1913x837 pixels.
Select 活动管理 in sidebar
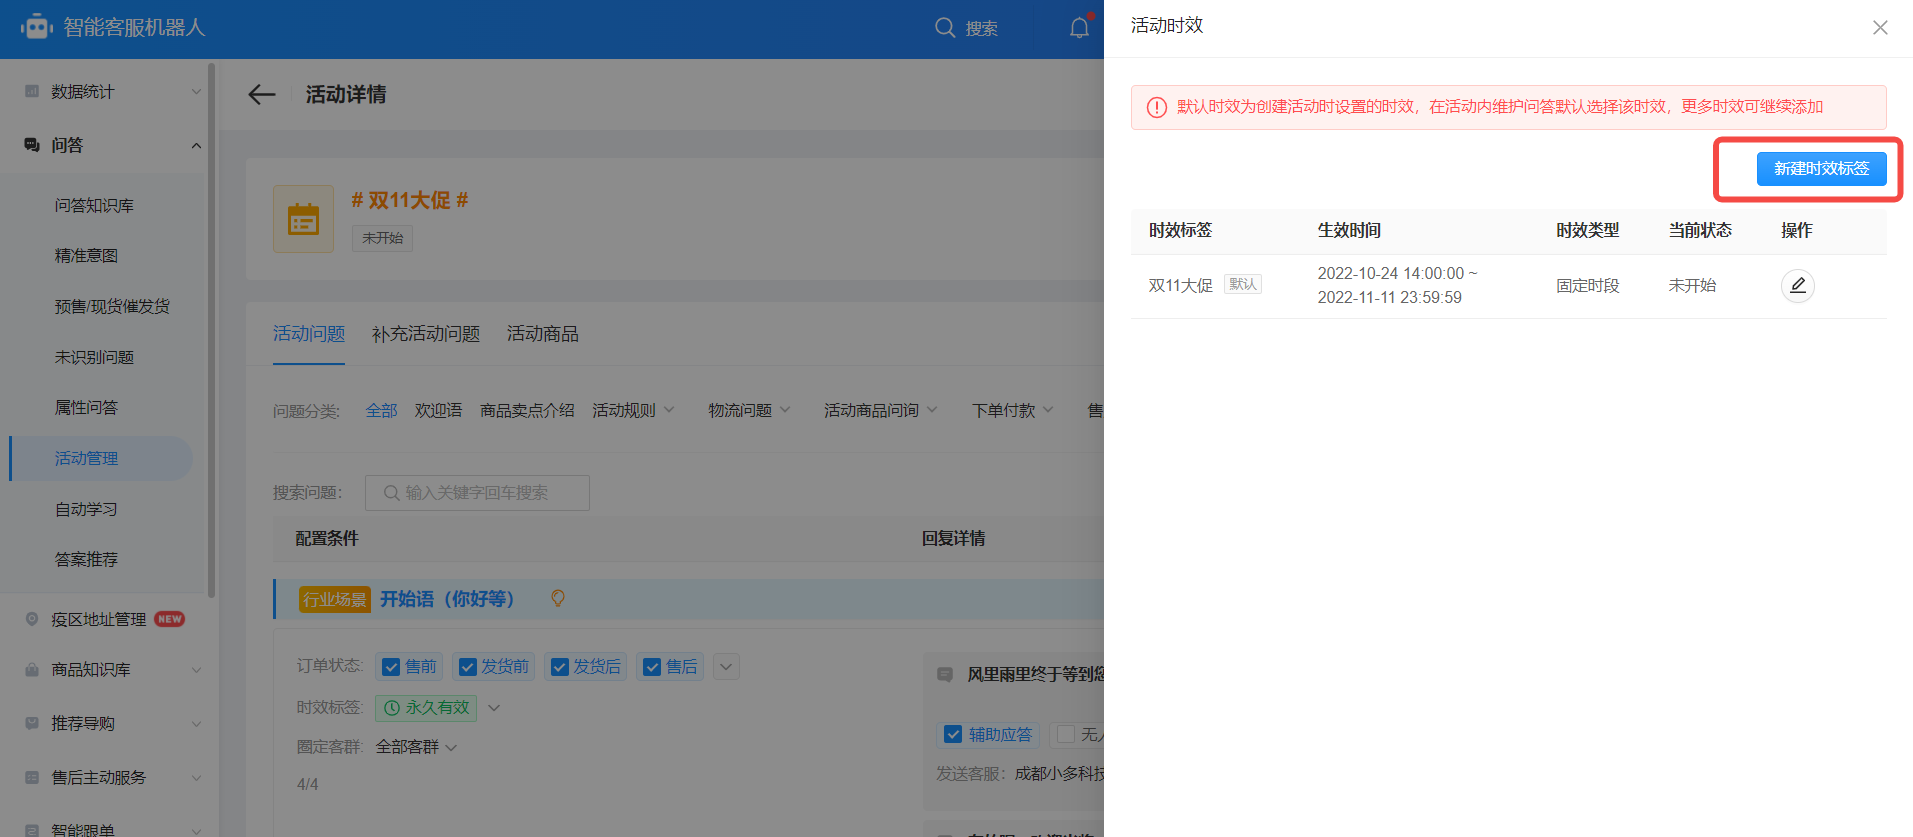pyautogui.click(x=101, y=458)
